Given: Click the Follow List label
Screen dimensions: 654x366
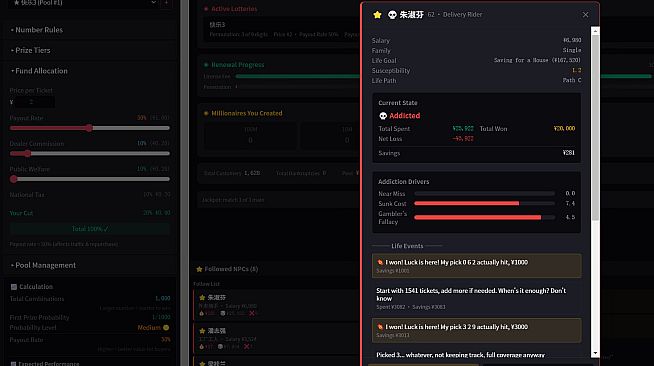Looking at the screenshot, I should click(206, 284).
